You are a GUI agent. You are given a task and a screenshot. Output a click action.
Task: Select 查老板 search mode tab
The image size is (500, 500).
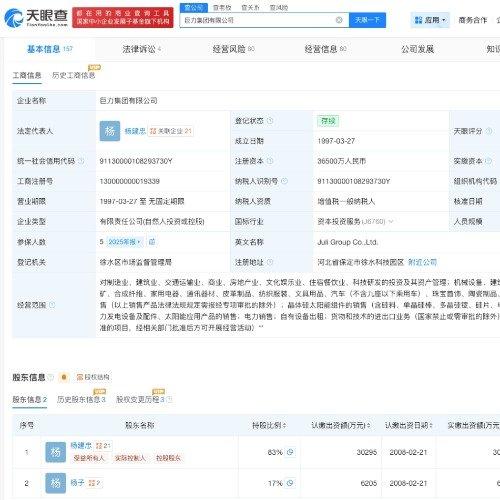click(222, 7)
